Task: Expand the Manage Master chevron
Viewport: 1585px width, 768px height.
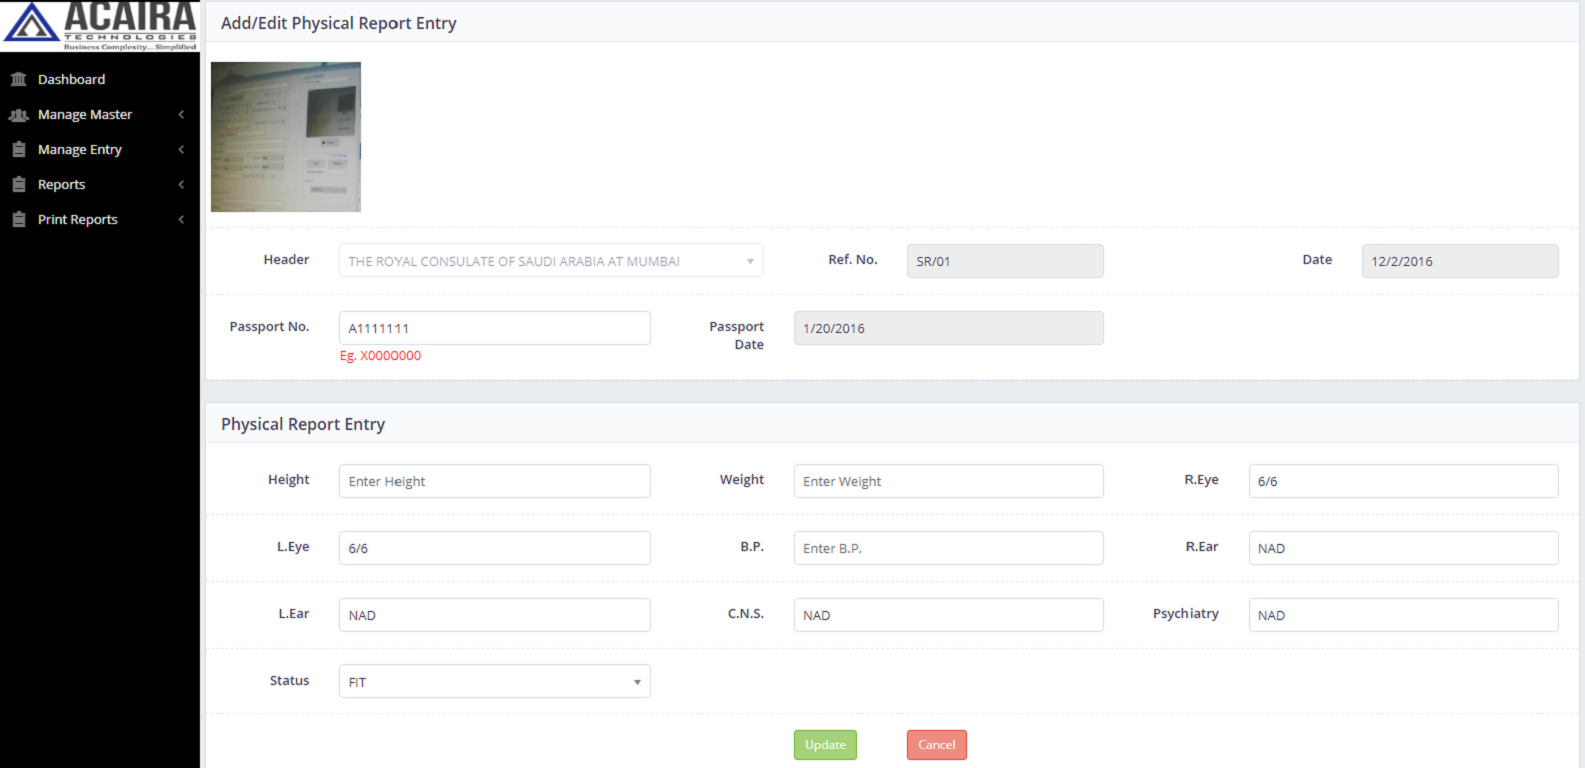Action: click(x=181, y=115)
